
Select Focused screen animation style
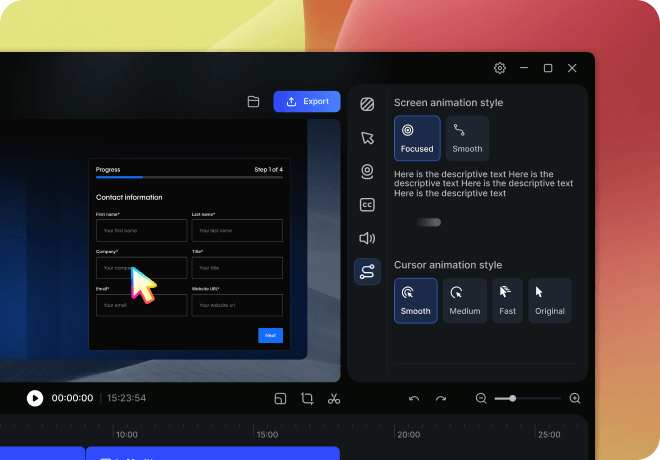[417, 138]
